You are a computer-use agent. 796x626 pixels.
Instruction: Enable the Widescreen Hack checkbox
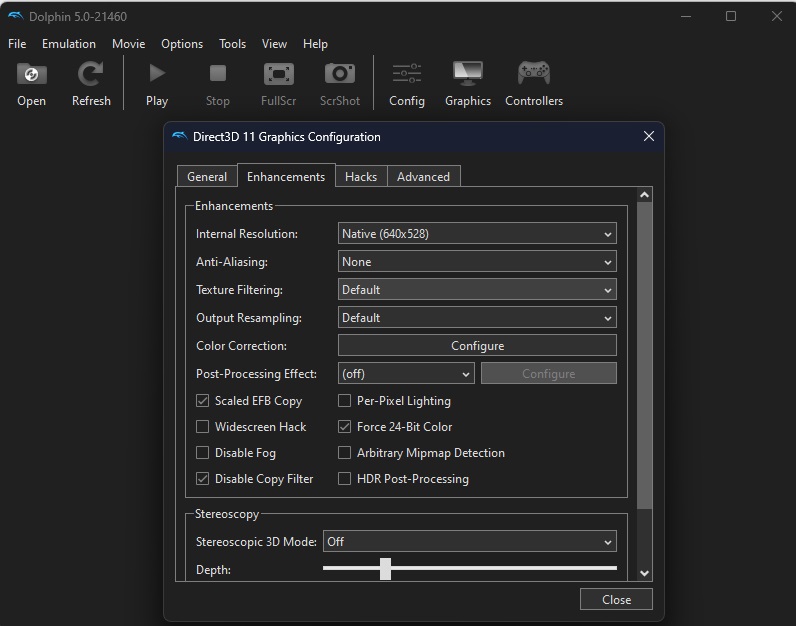click(x=203, y=426)
